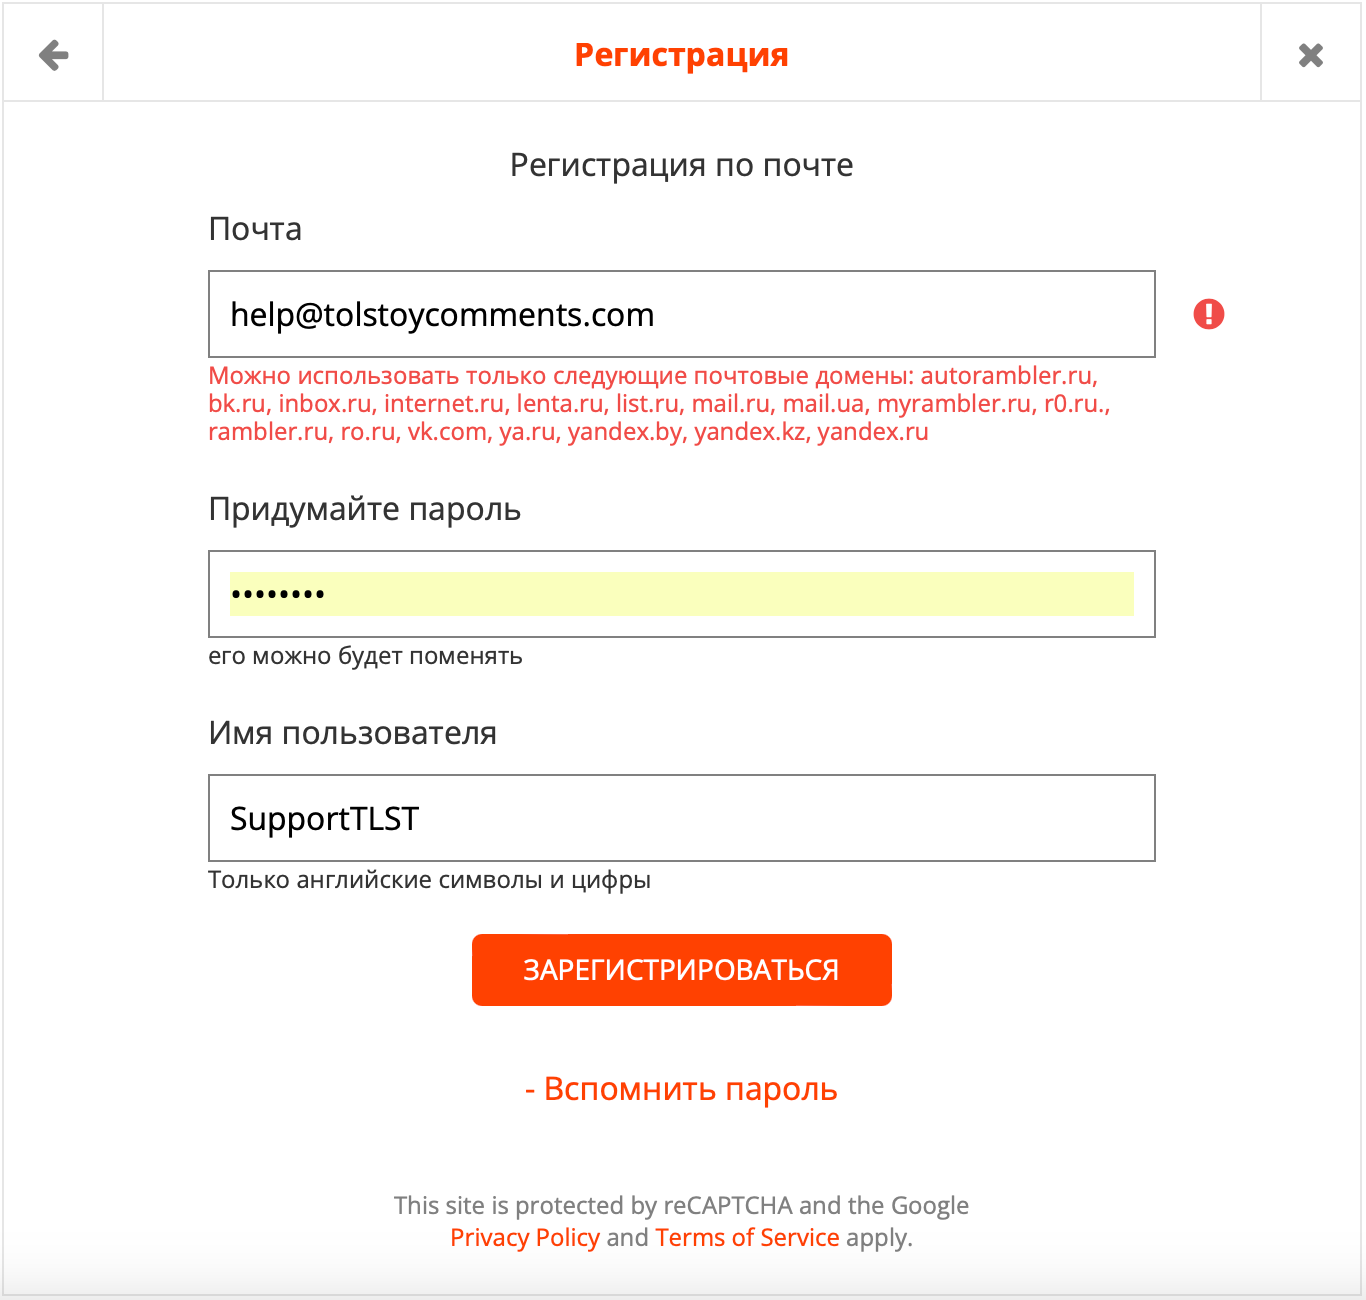Click yandex.ru at the end of error list
The width and height of the screenshot is (1366, 1300).
873,432
